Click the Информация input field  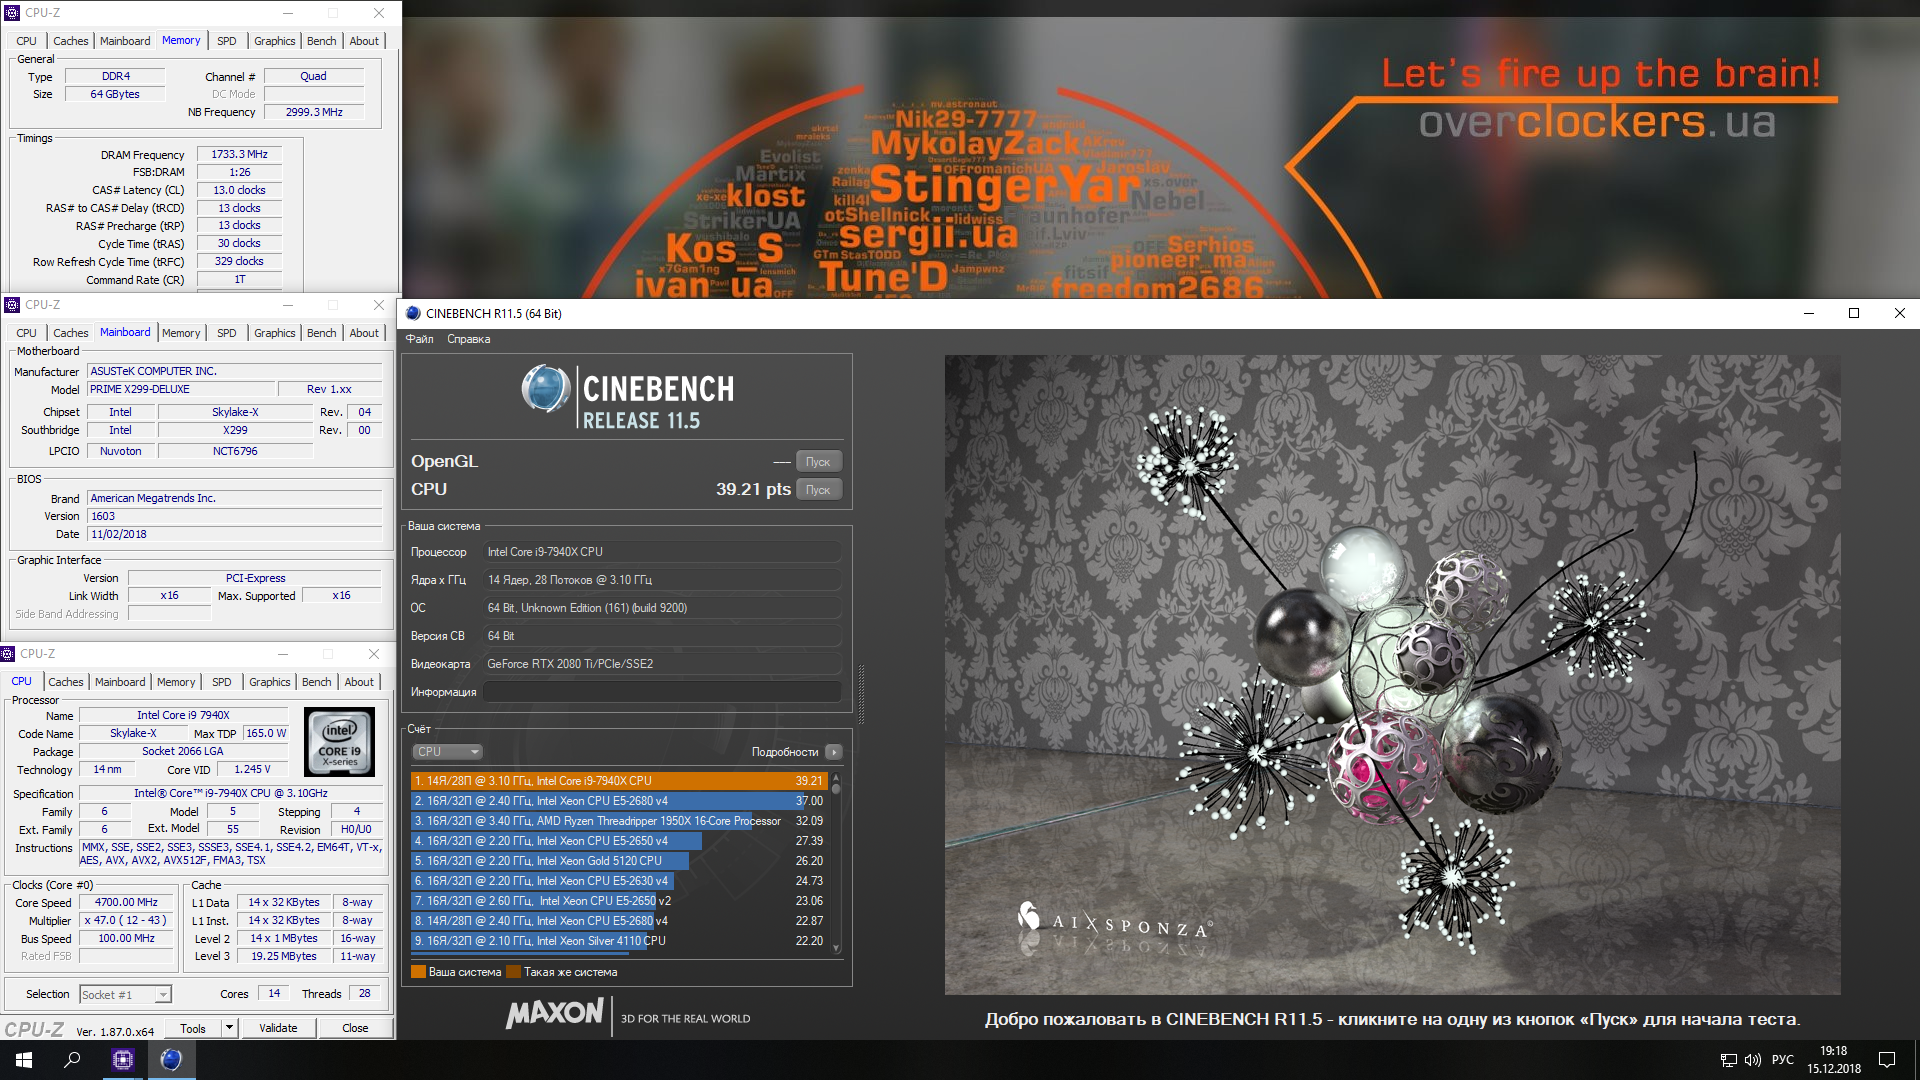tap(662, 692)
